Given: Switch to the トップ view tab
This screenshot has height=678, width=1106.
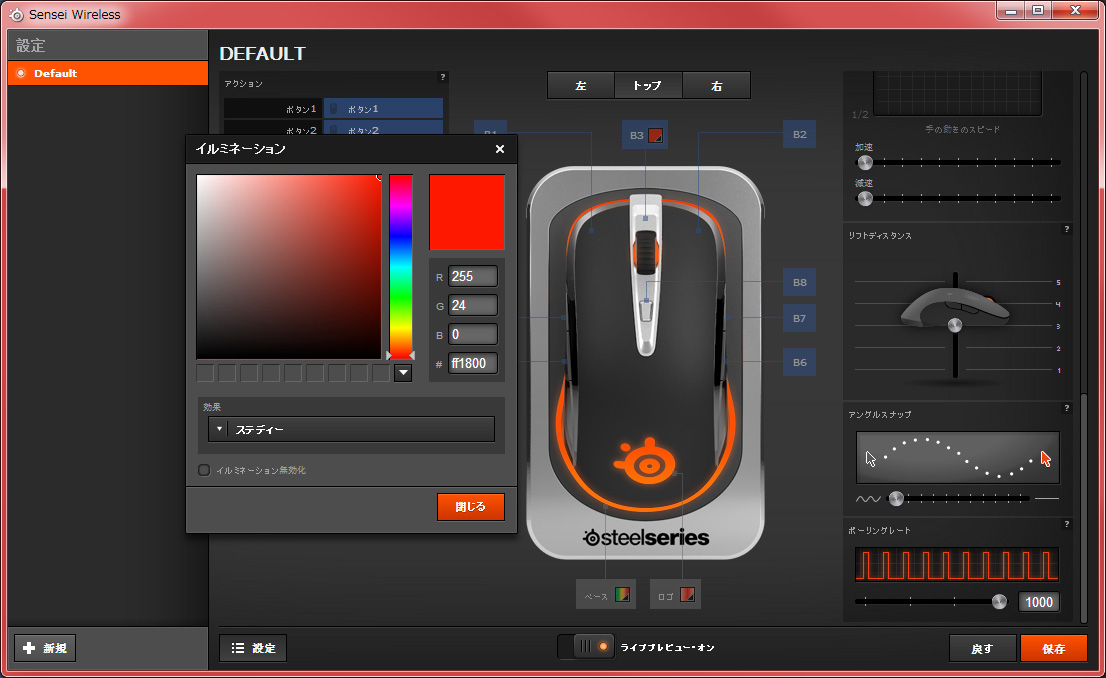Looking at the screenshot, I should coord(648,85).
